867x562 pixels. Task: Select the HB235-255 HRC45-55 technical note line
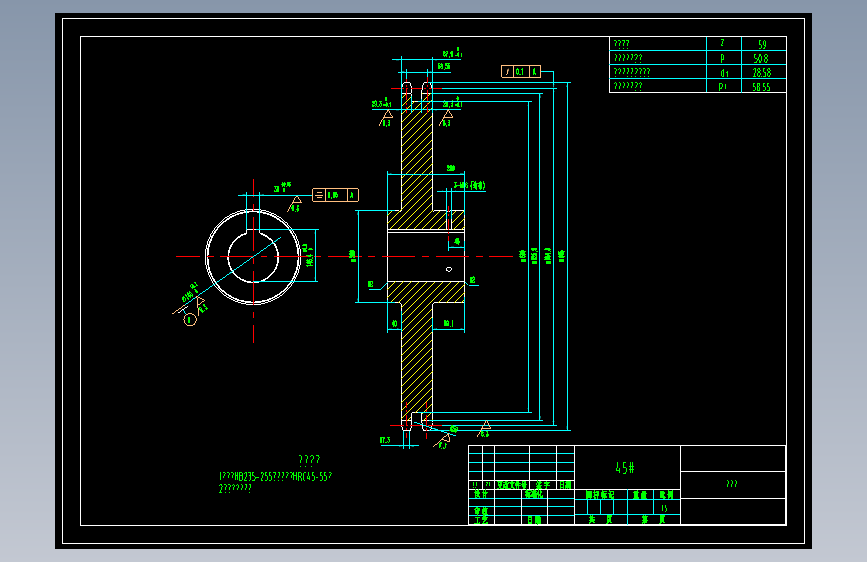click(275, 476)
